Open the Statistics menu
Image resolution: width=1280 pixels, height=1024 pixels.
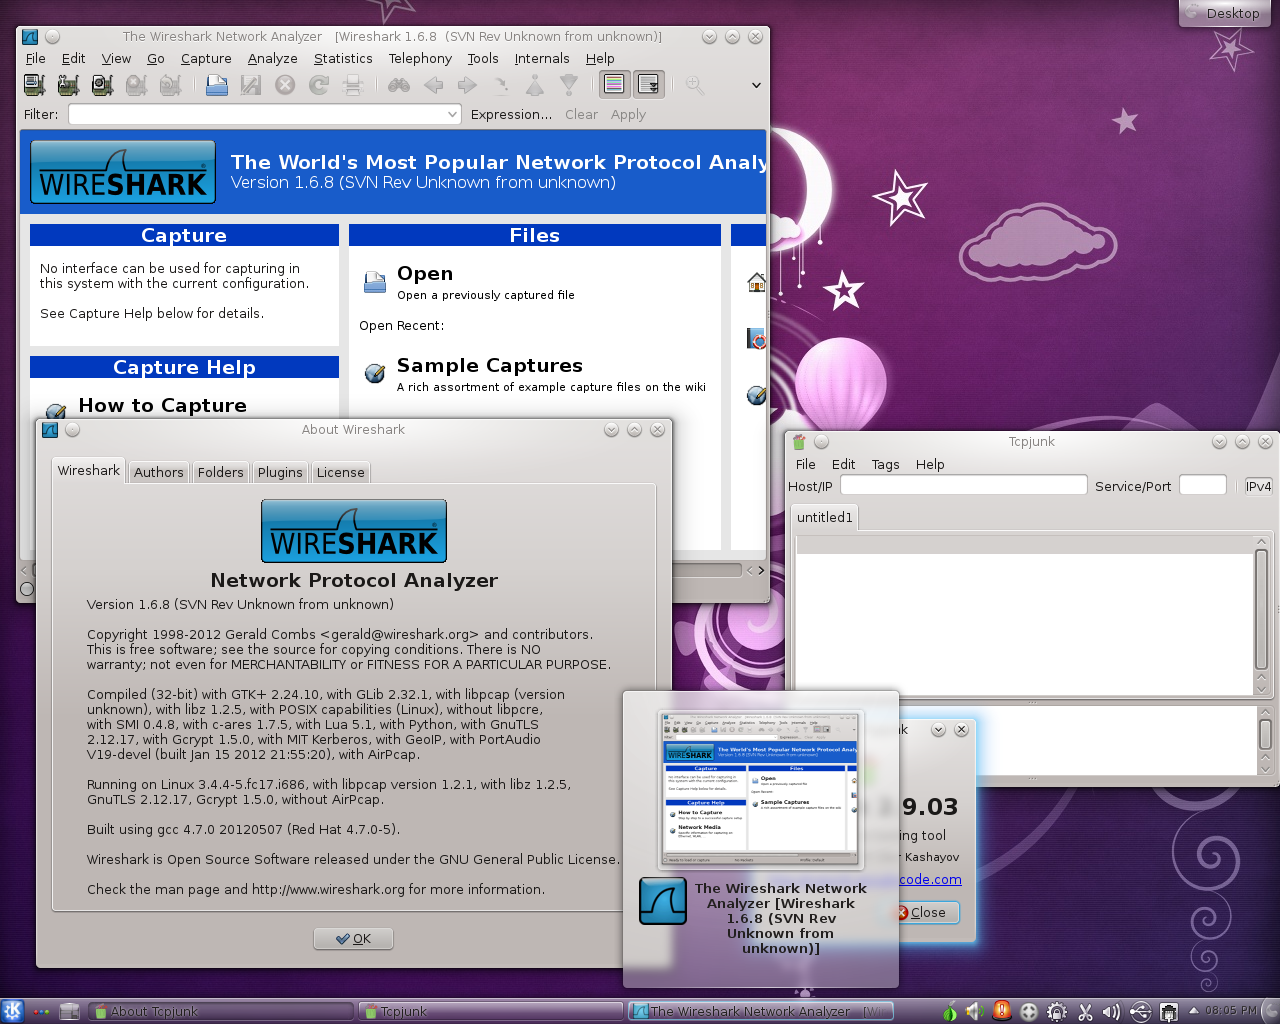click(343, 59)
